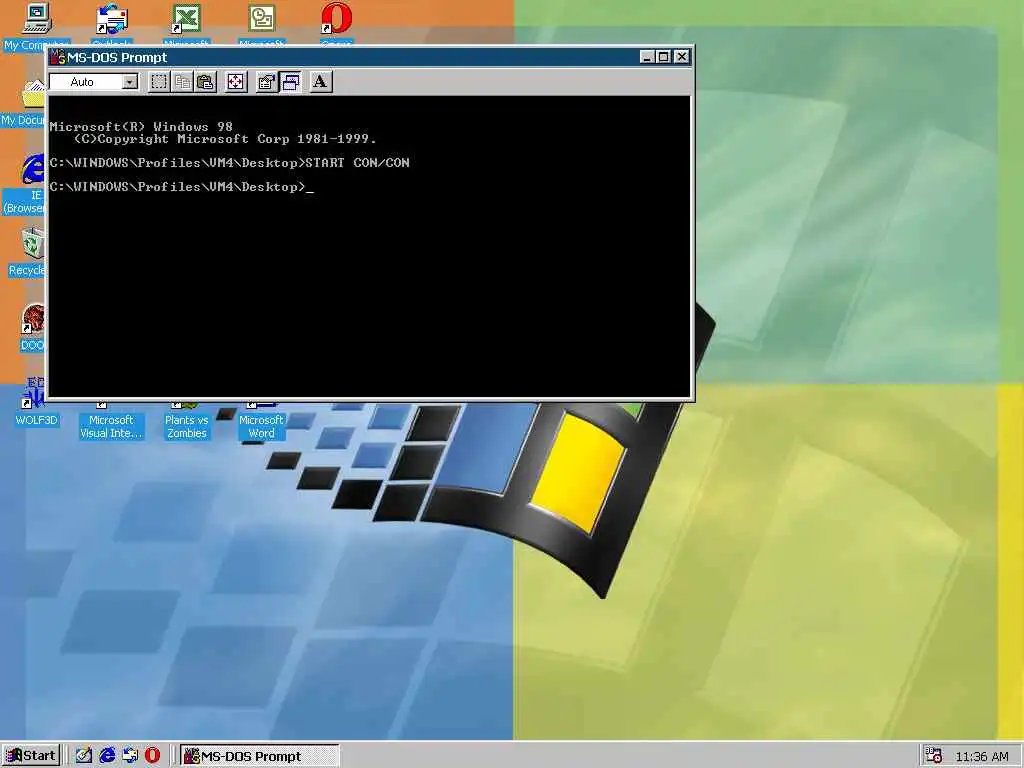Select the Outlook Express desktop shortcut

[x=112, y=26]
